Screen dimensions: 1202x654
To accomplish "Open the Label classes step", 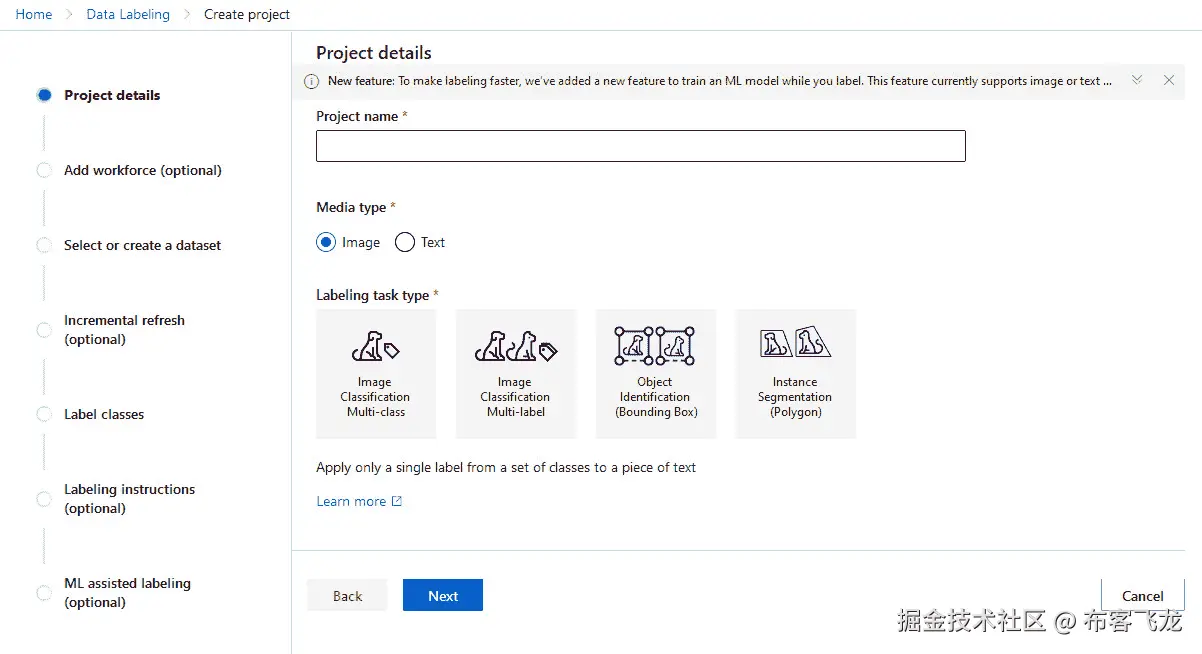I will tap(104, 414).
